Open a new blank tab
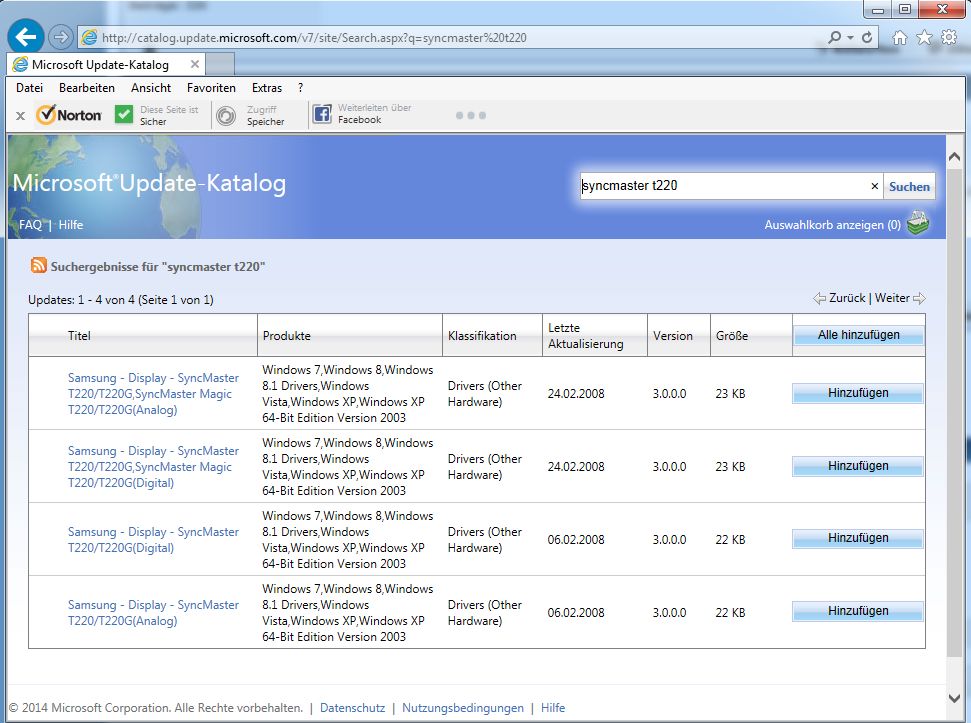The image size is (971, 723). (x=220, y=64)
